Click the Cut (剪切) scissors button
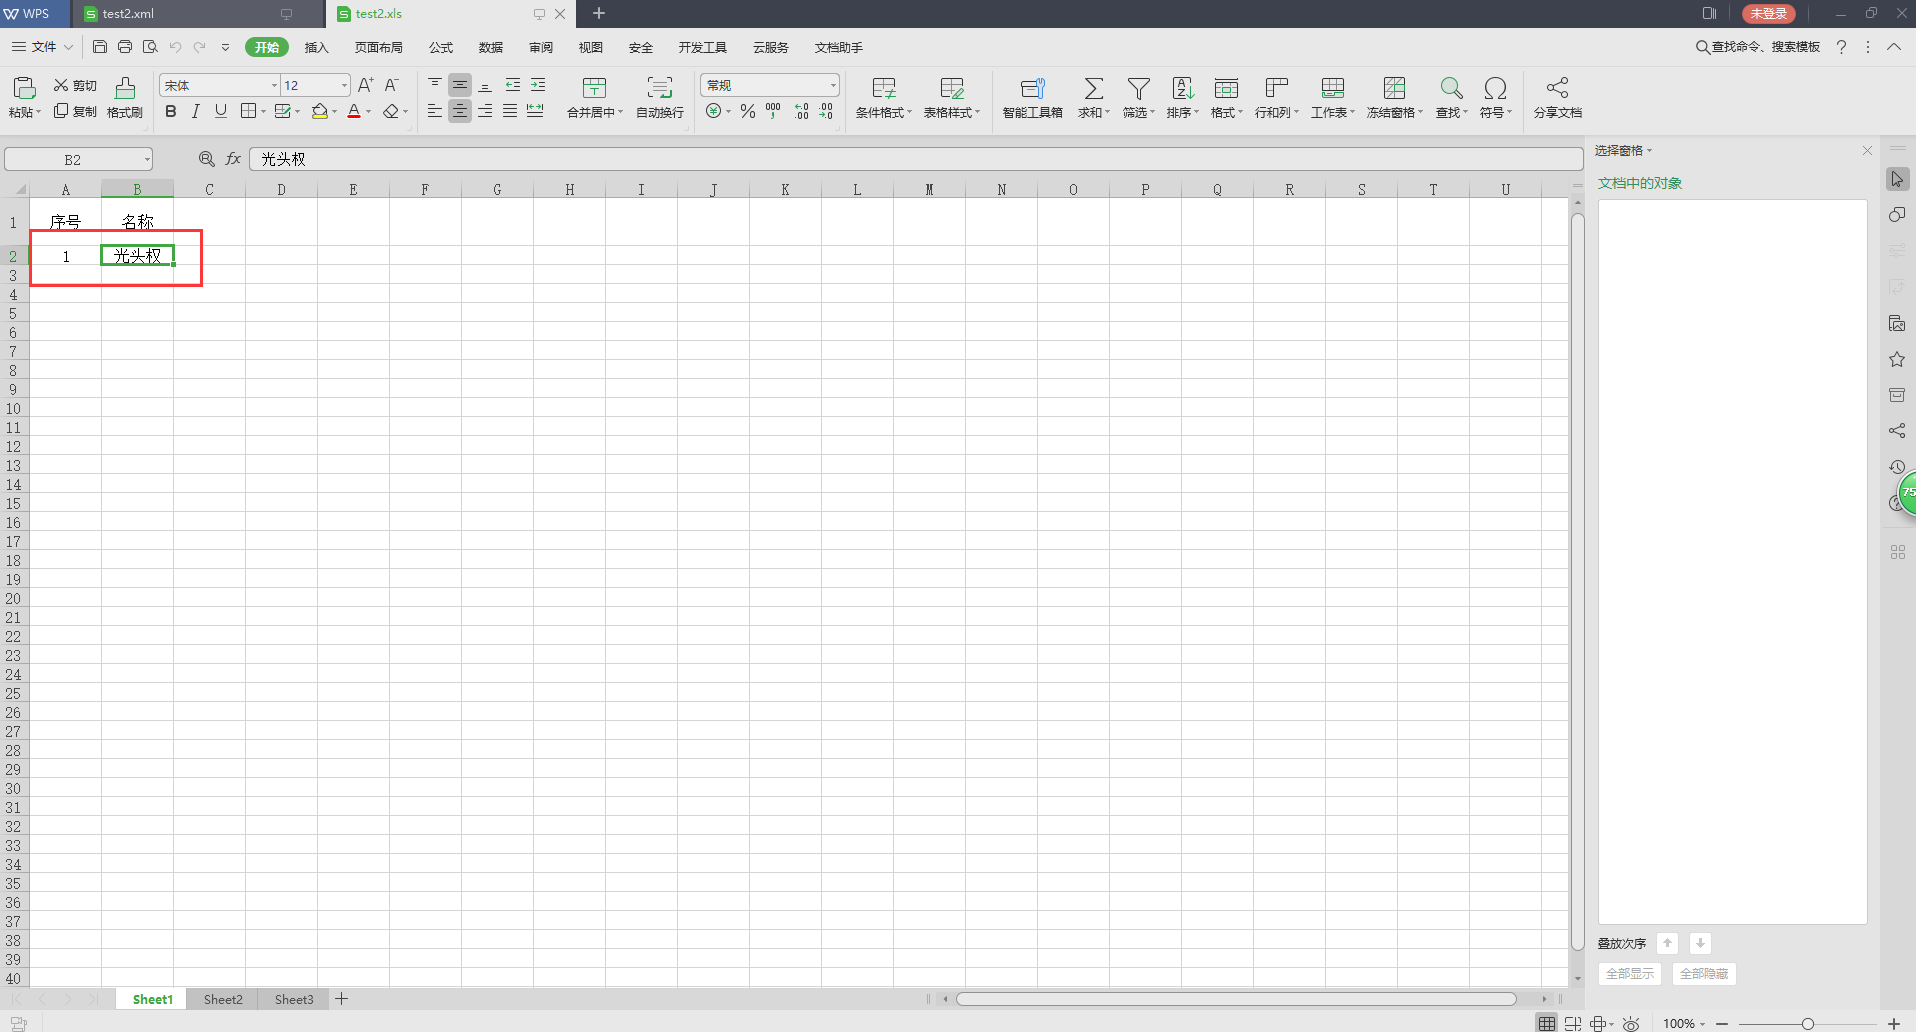This screenshot has height=1032, width=1916. click(75, 85)
